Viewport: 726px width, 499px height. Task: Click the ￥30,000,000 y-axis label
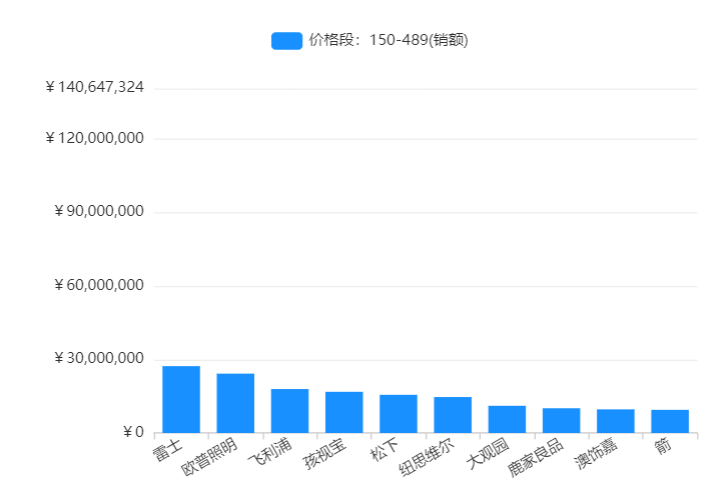click(99, 359)
